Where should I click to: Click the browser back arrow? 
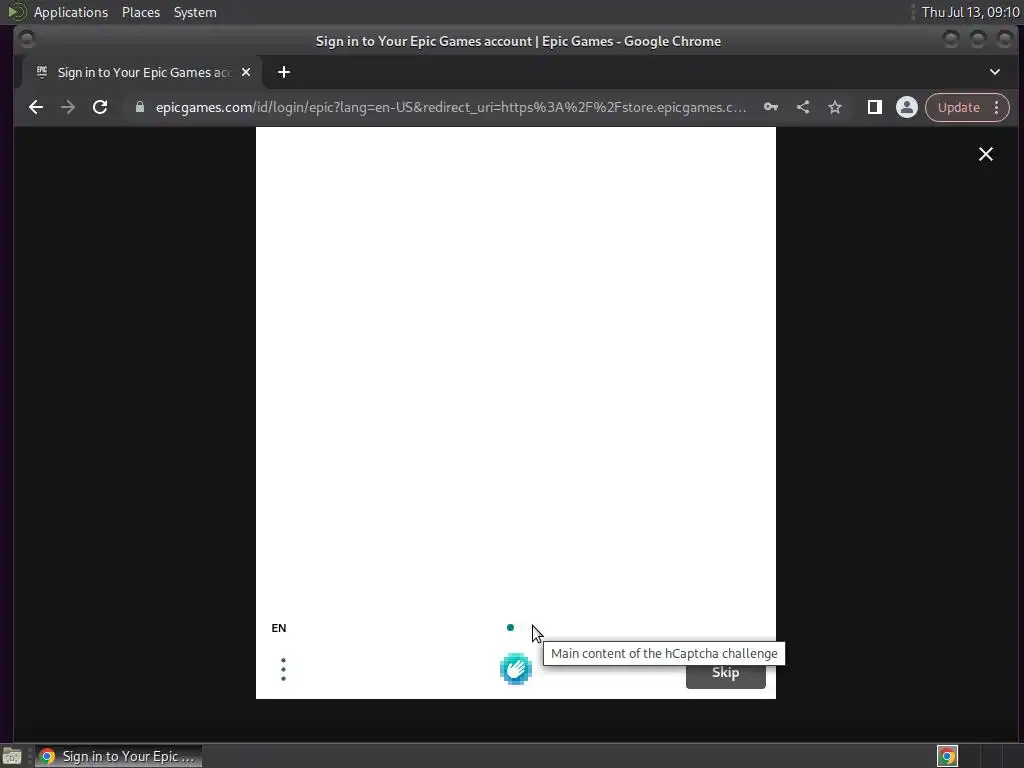coord(36,107)
